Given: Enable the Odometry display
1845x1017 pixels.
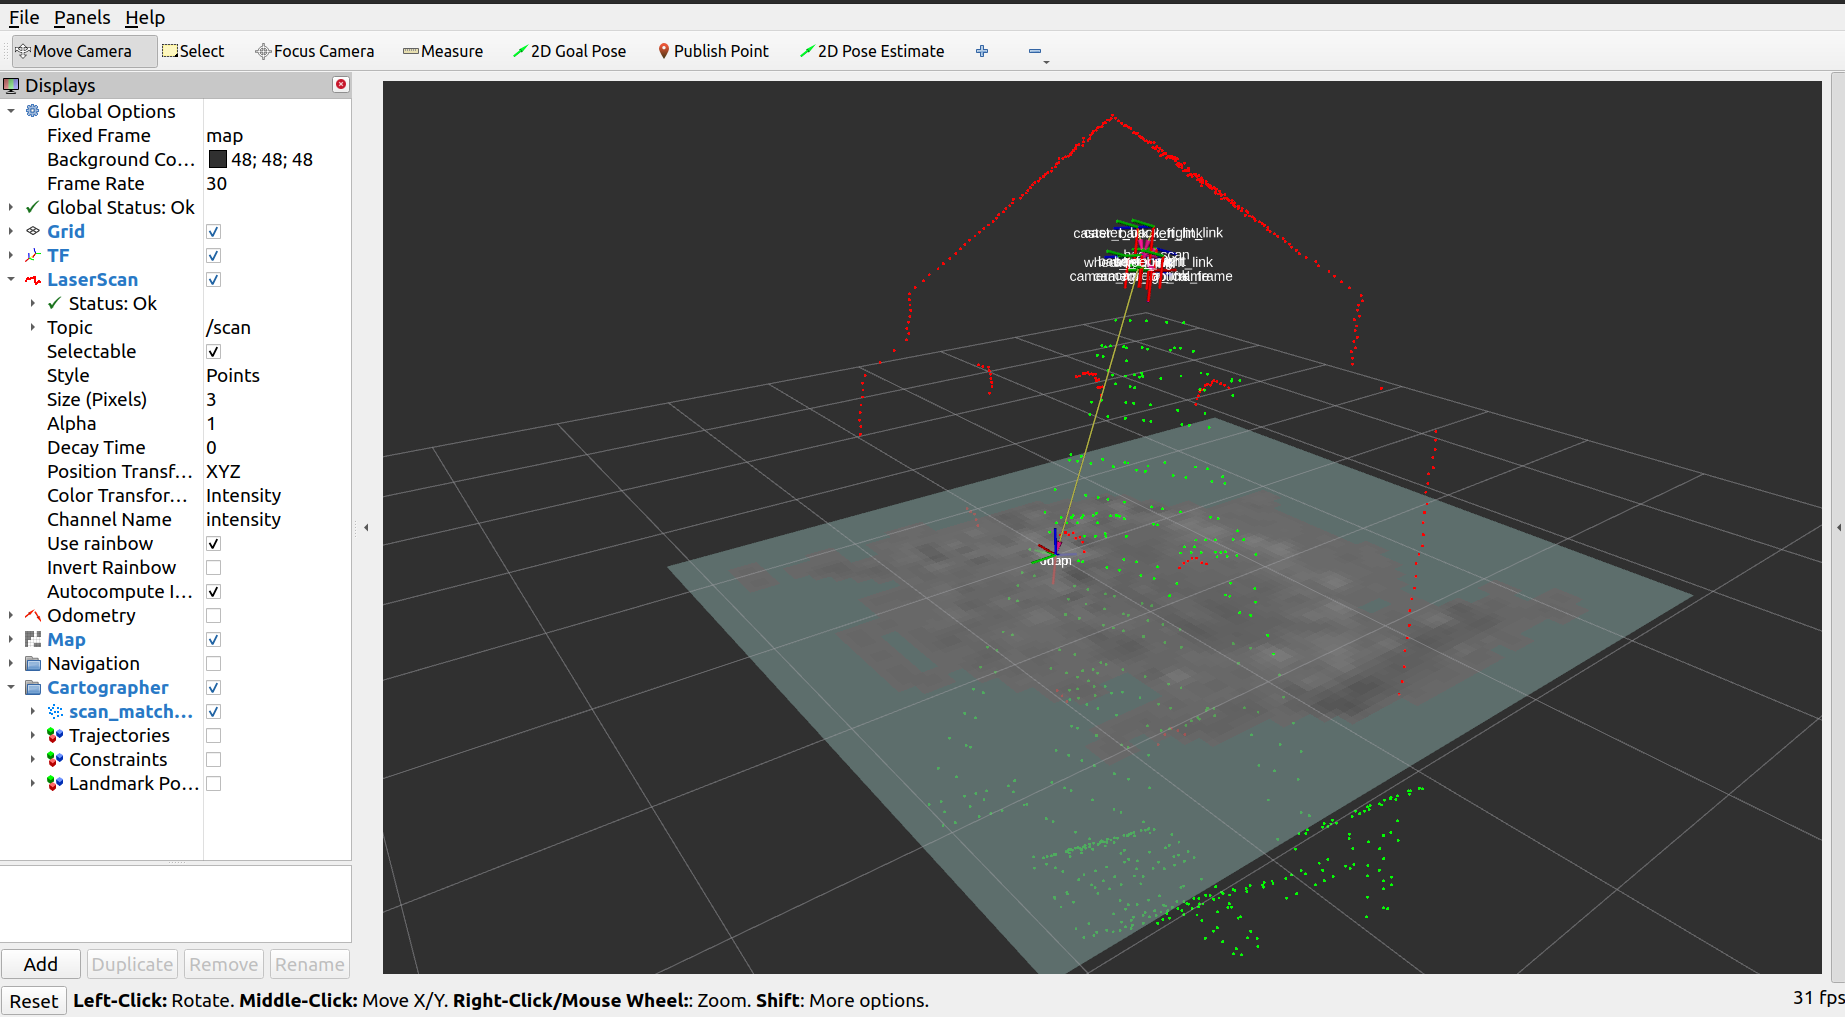Looking at the screenshot, I should pyautogui.click(x=213, y=615).
